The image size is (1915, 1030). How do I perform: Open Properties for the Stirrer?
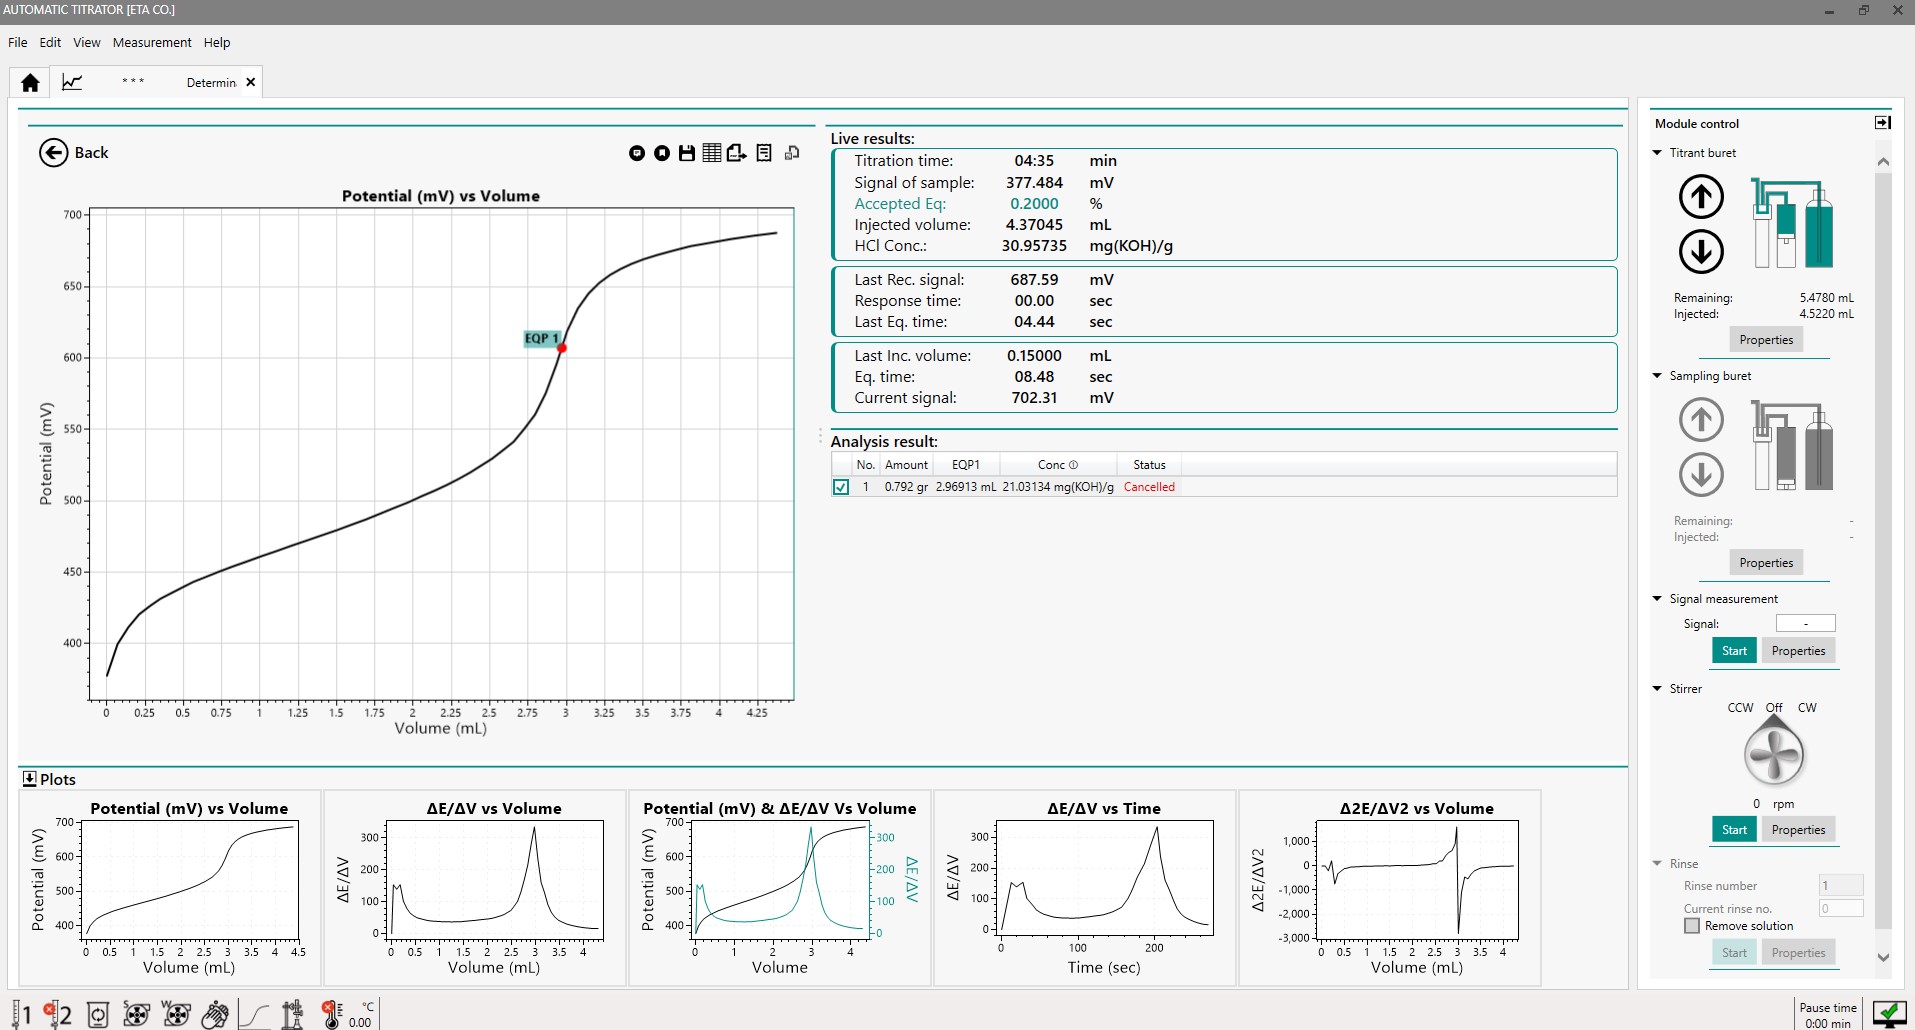coord(1798,830)
